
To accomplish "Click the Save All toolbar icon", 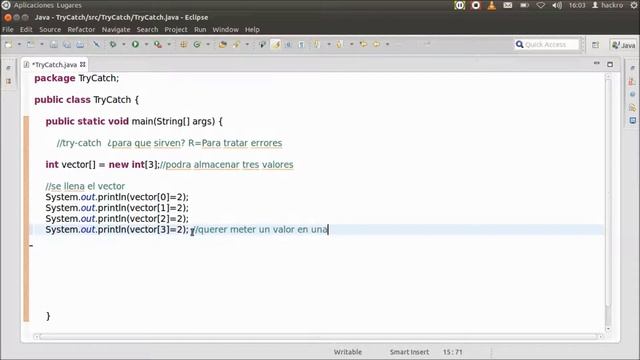I will pyautogui.click(x=67, y=44).
